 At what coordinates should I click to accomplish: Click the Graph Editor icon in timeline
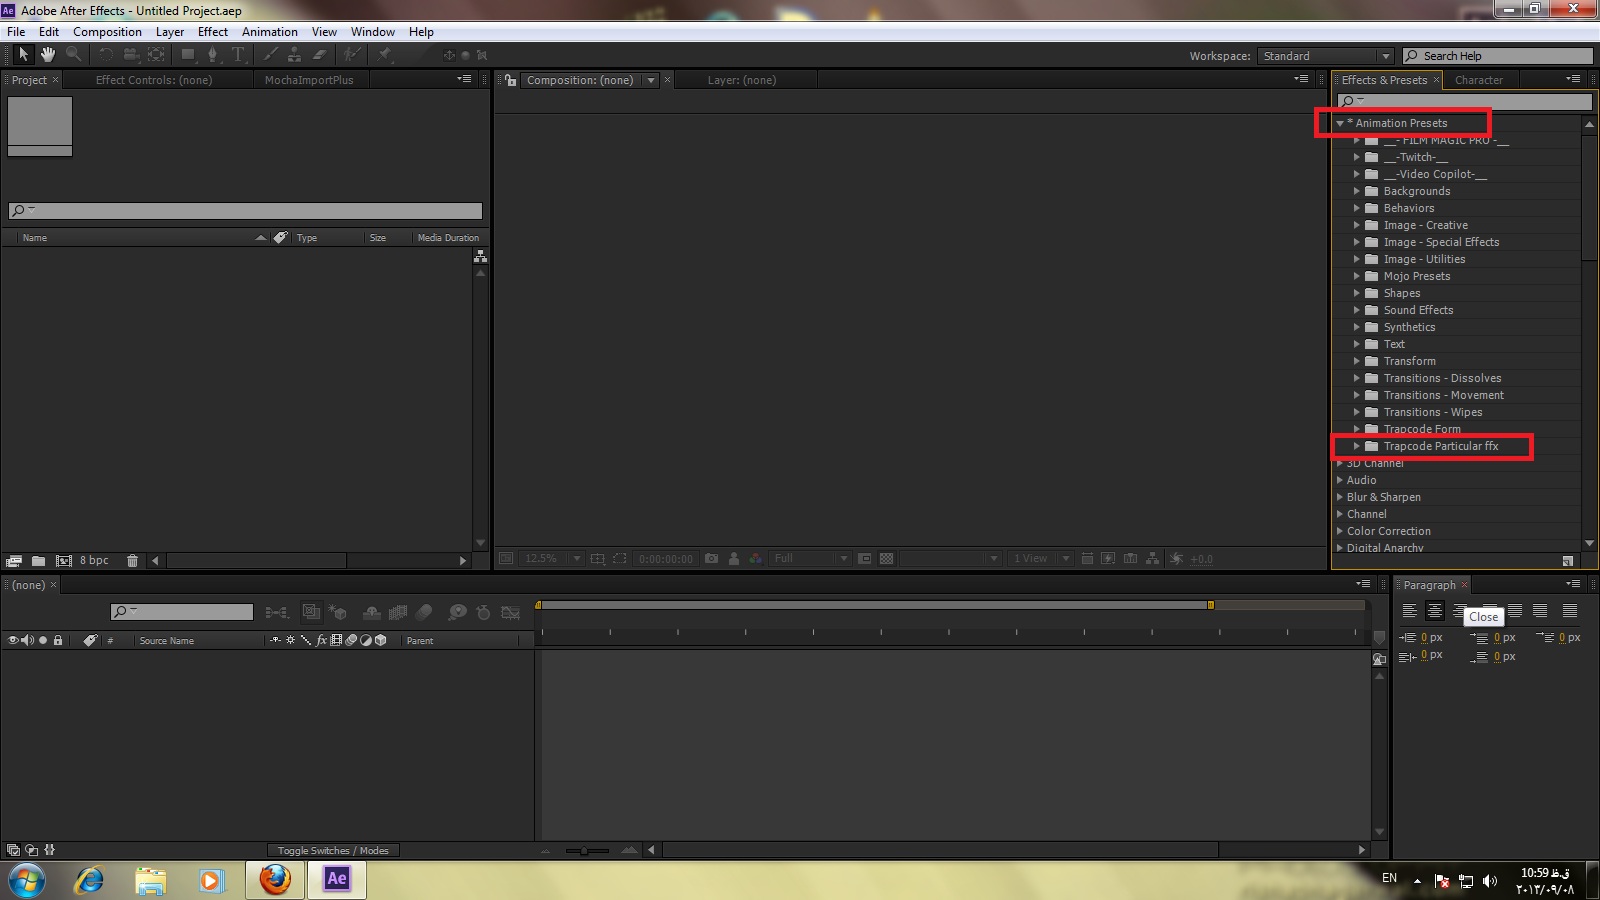pos(510,612)
